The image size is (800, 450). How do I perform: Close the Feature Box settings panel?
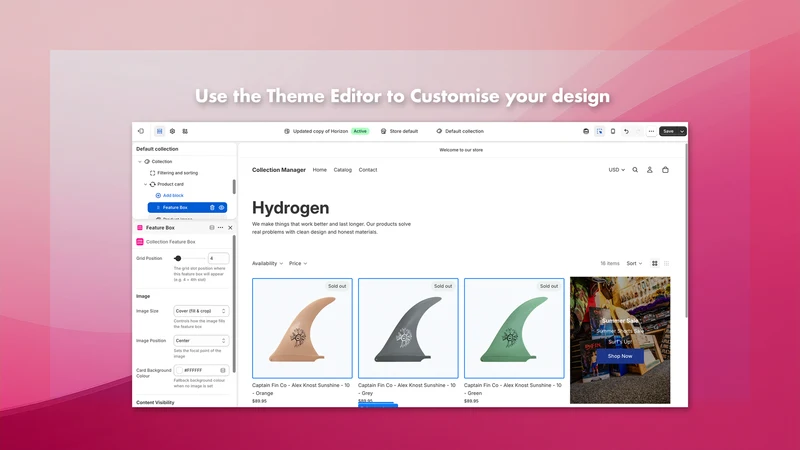pyautogui.click(x=230, y=228)
